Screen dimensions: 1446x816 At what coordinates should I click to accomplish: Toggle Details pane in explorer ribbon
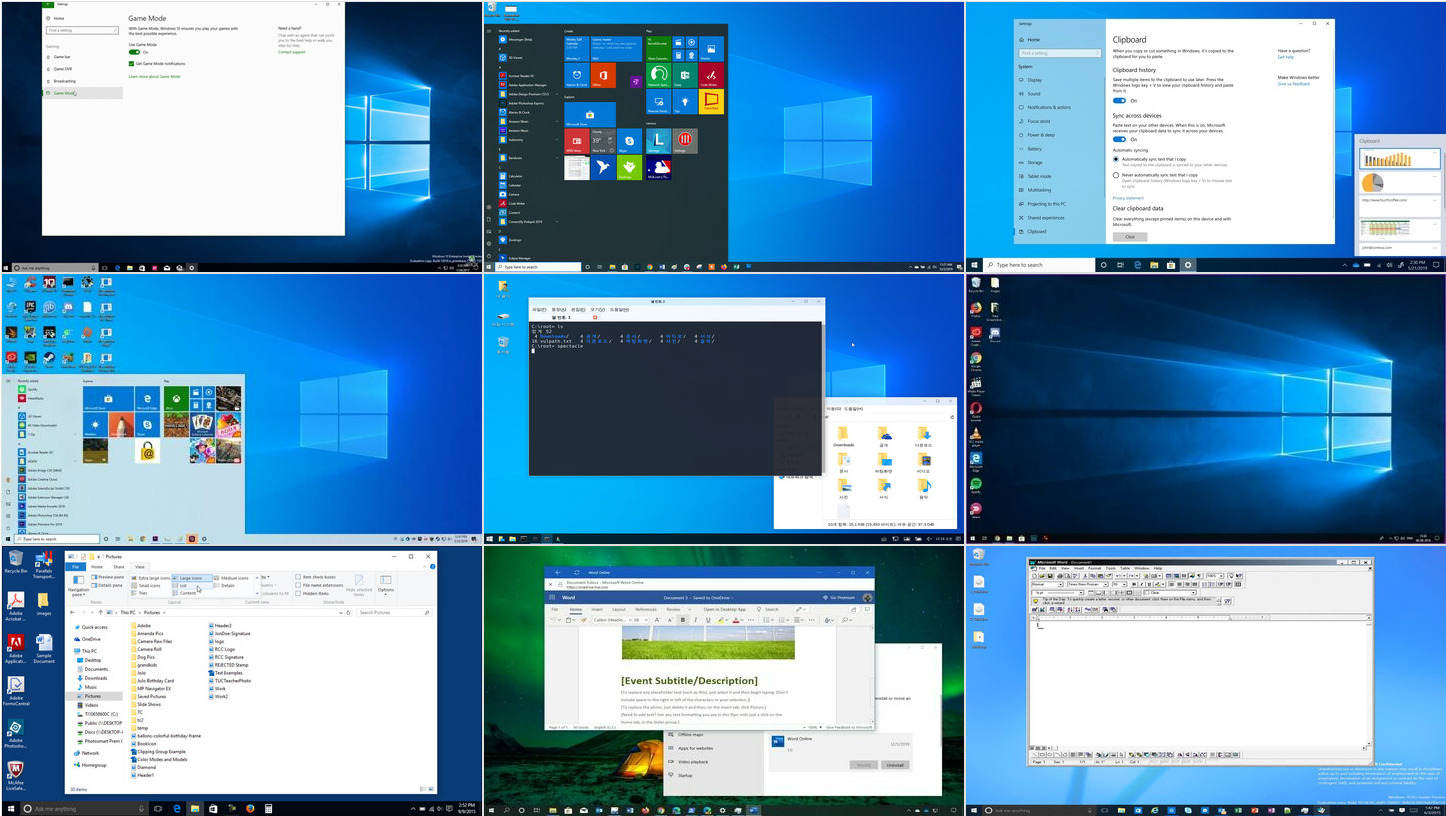(108, 585)
